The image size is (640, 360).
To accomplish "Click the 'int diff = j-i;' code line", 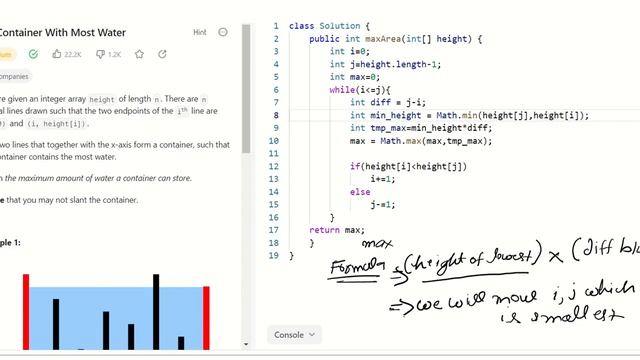I will [x=388, y=102].
